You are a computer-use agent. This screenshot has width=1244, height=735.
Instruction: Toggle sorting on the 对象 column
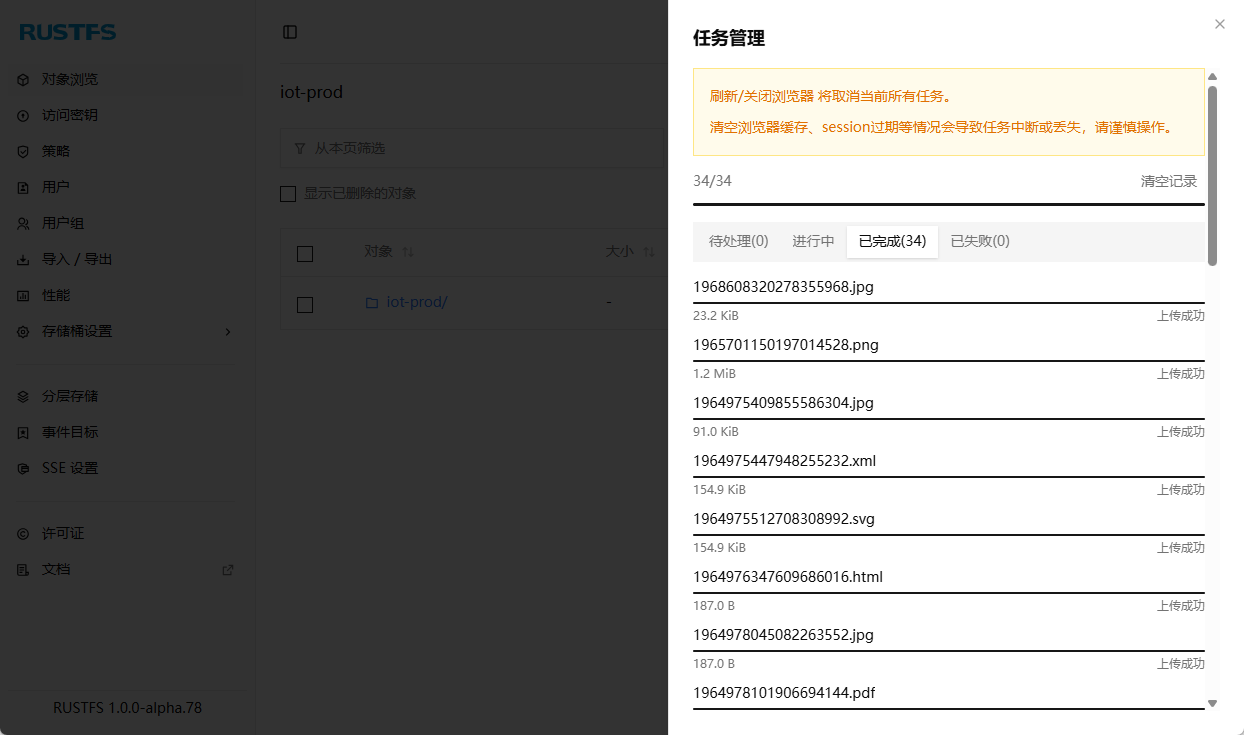(x=407, y=252)
